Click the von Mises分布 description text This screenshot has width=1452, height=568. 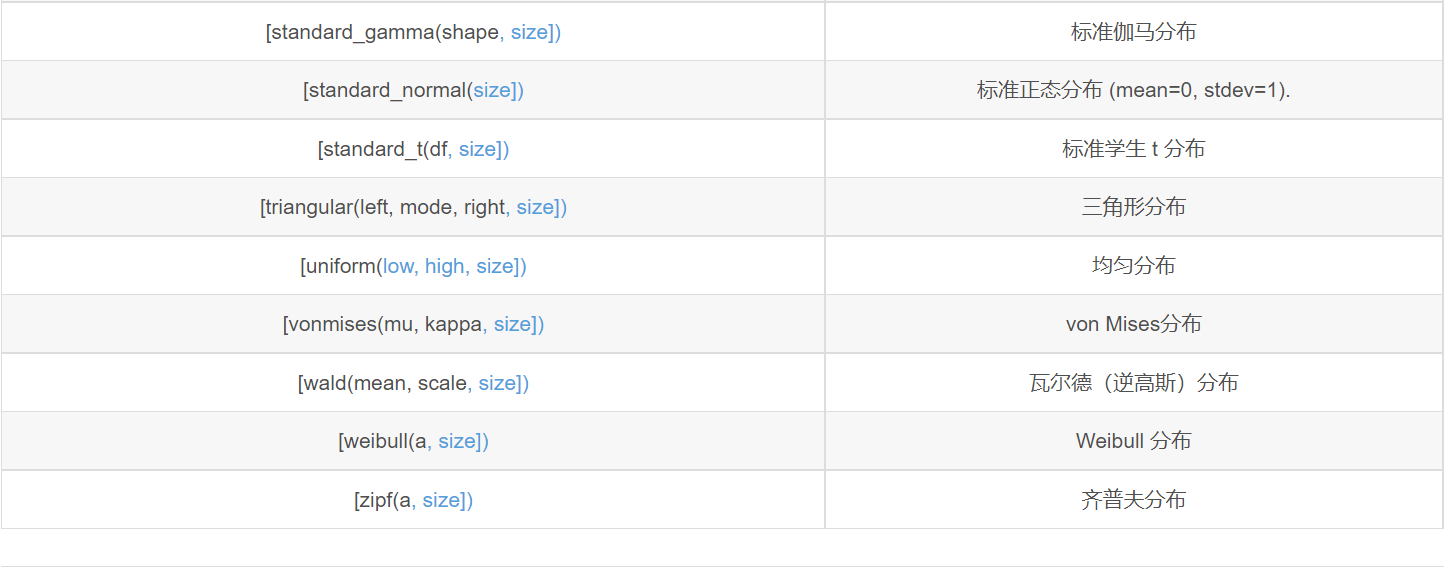(x=1133, y=324)
